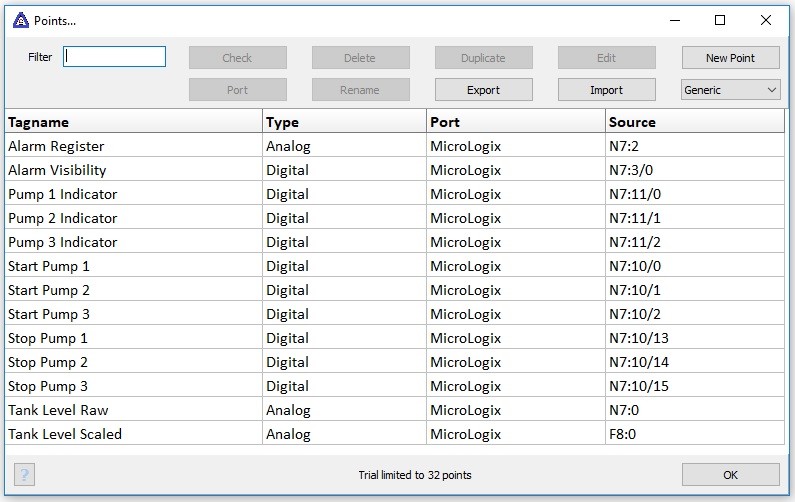Image resolution: width=795 pixels, height=502 pixels.
Task: Sort by the Source column header
Action: click(x=695, y=122)
